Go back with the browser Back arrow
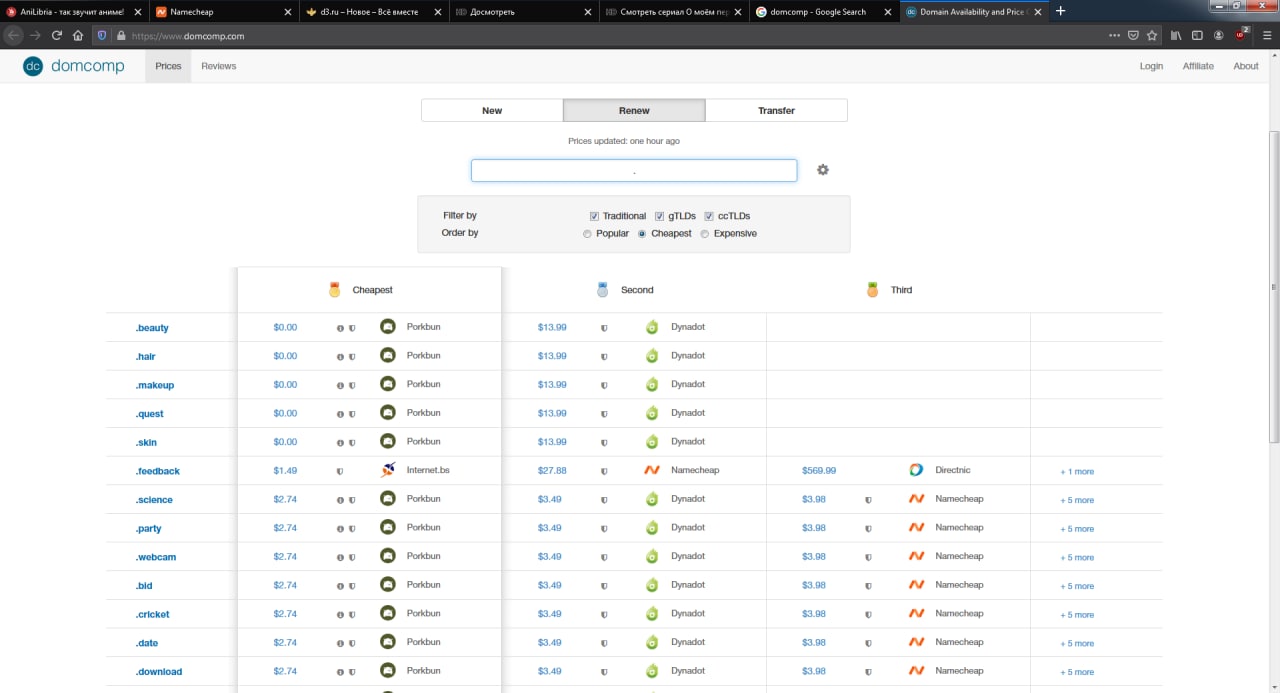The width and height of the screenshot is (1280, 693). (13, 35)
